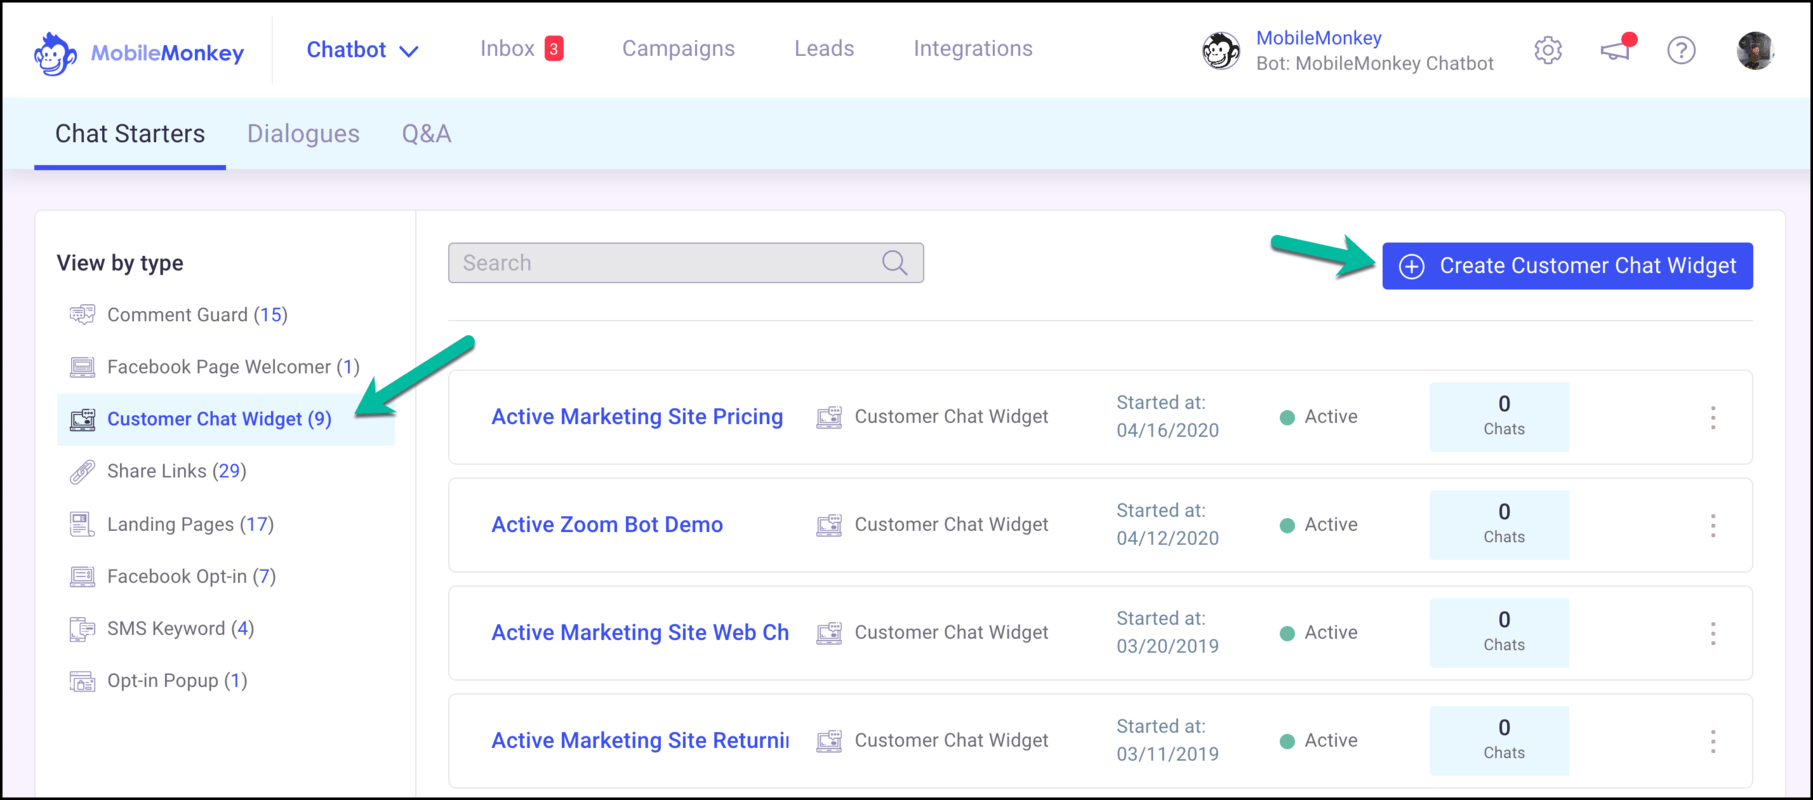Click the search magnifier icon

[895, 263]
